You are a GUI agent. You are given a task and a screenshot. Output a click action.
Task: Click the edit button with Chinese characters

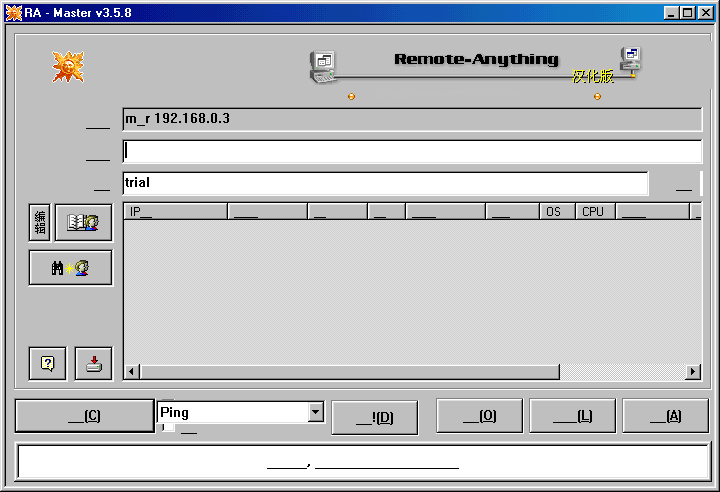pyautogui.click(x=40, y=223)
